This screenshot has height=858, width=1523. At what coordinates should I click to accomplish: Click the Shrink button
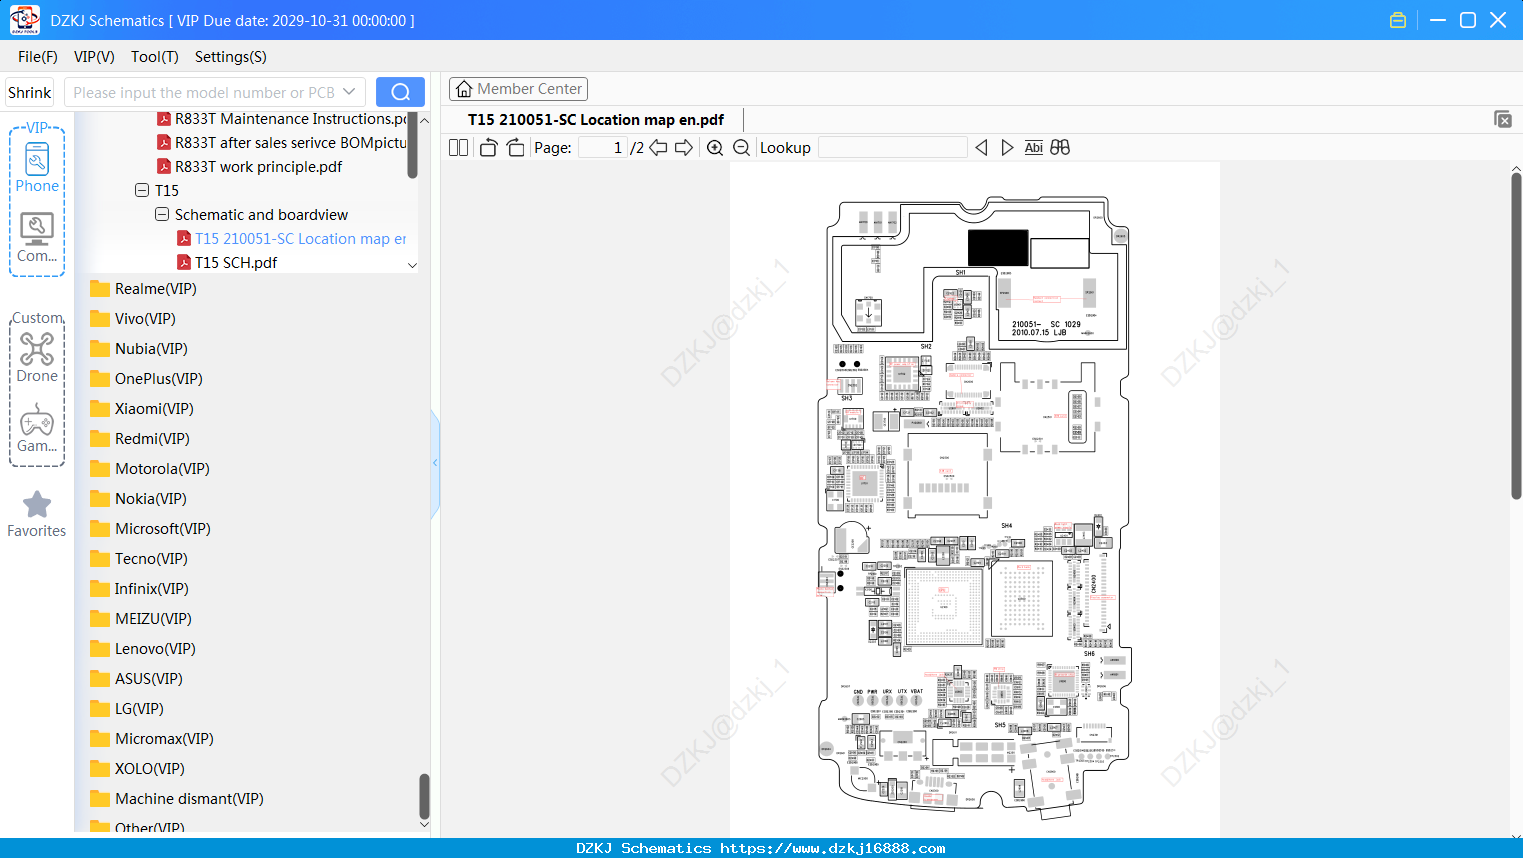pos(29,92)
